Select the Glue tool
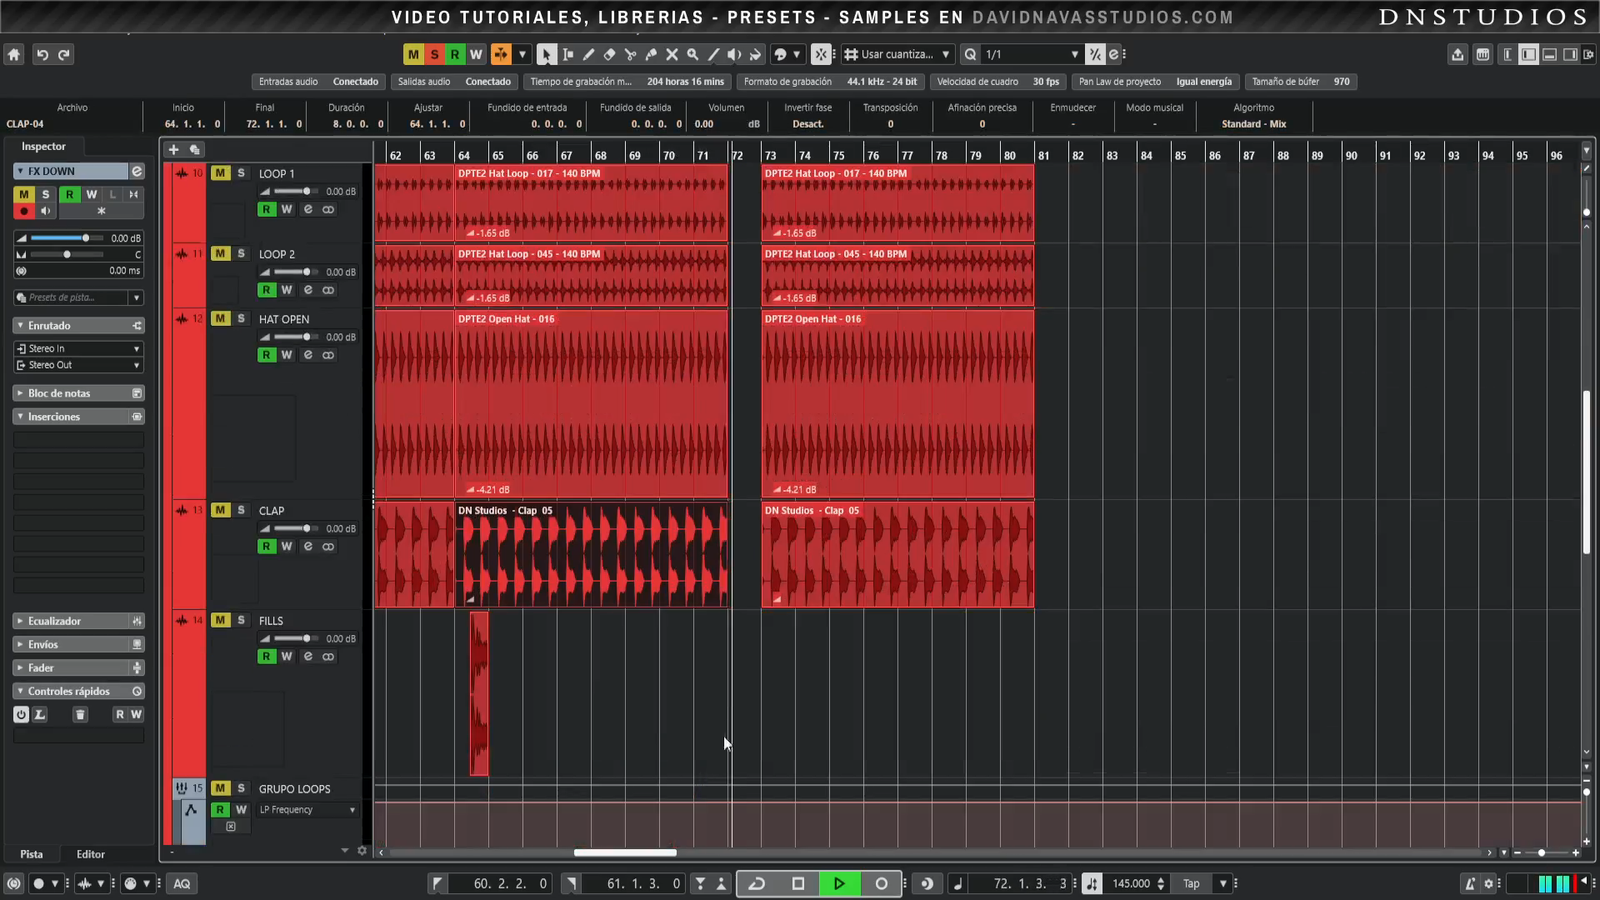Screen dimensions: 1600x900 (651, 55)
